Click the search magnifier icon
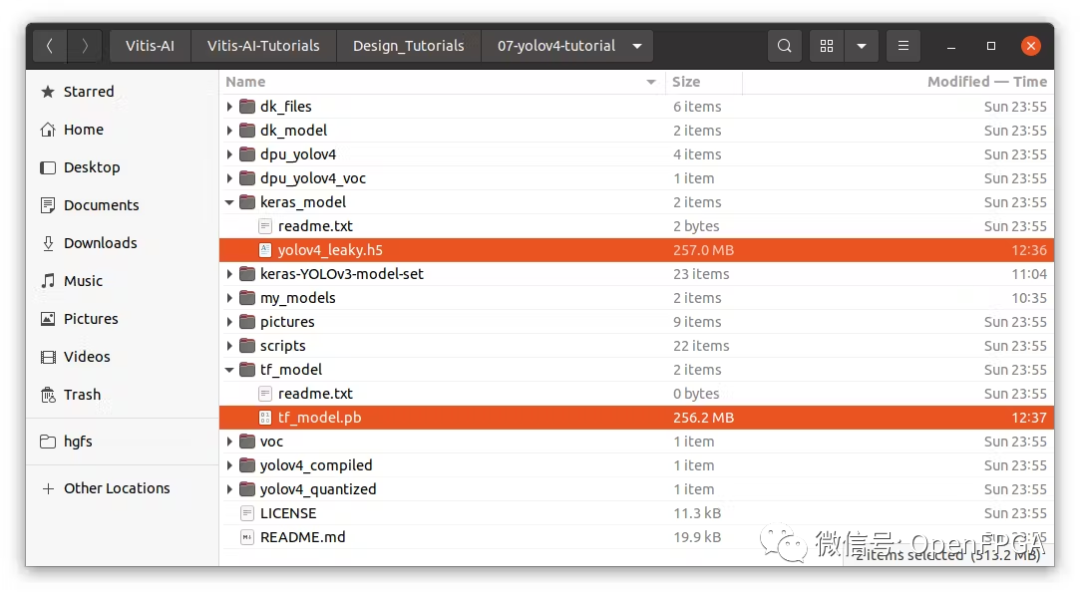Image resolution: width=1080 pixels, height=595 pixels. tap(785, 46)
